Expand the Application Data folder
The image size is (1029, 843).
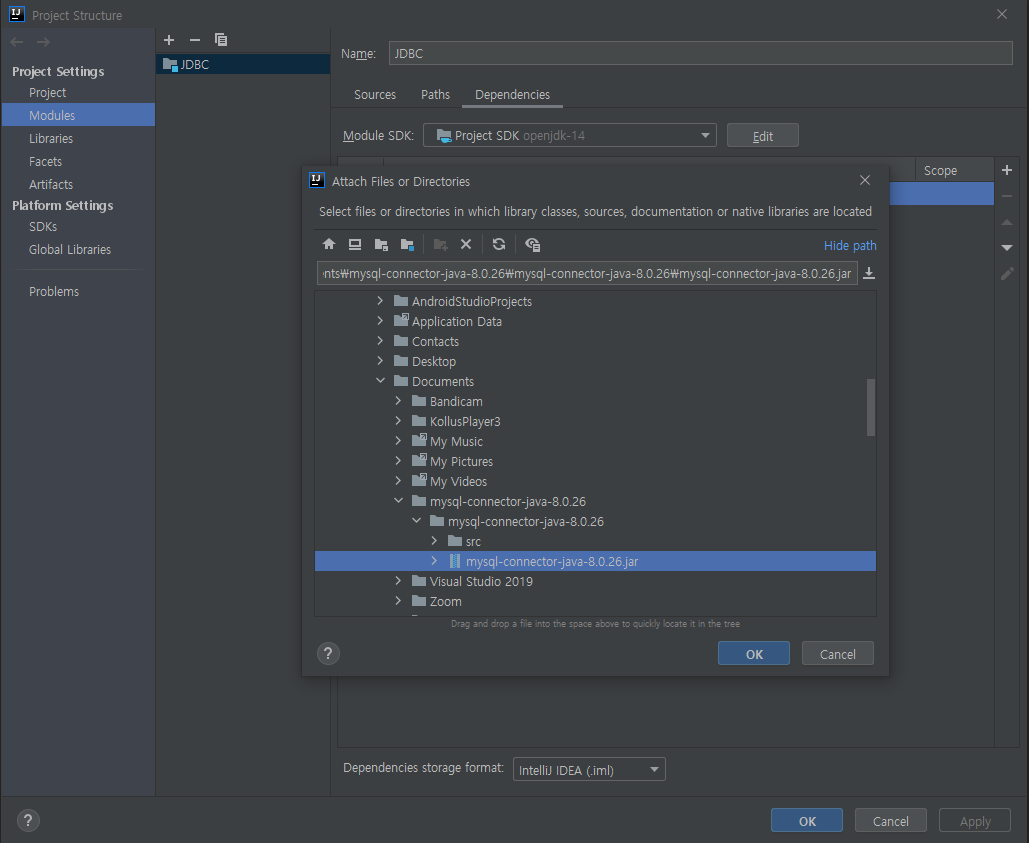(380, 321)
